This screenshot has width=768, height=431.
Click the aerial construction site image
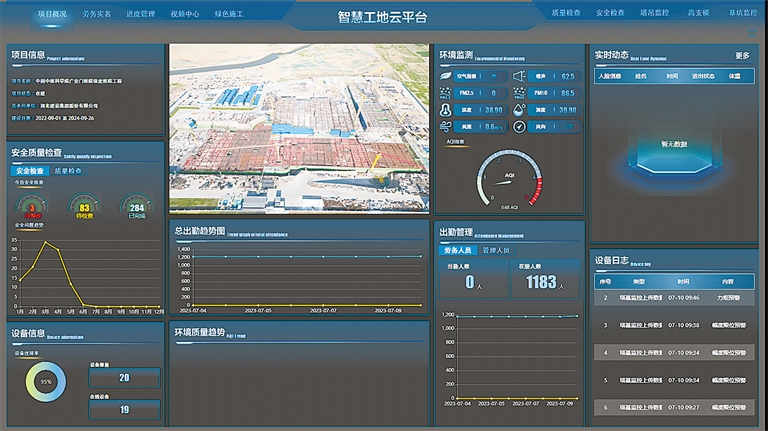pos(298,128)
